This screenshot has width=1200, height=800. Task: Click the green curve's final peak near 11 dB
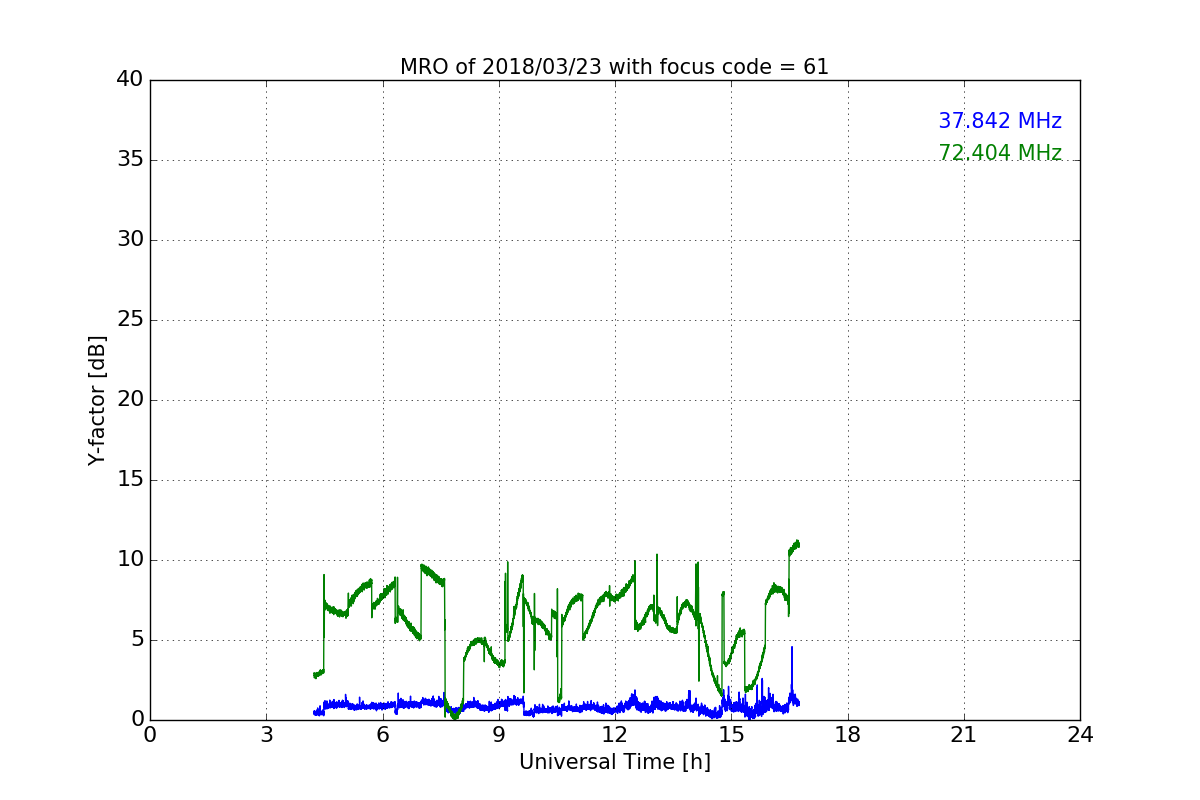coord(796,543)
